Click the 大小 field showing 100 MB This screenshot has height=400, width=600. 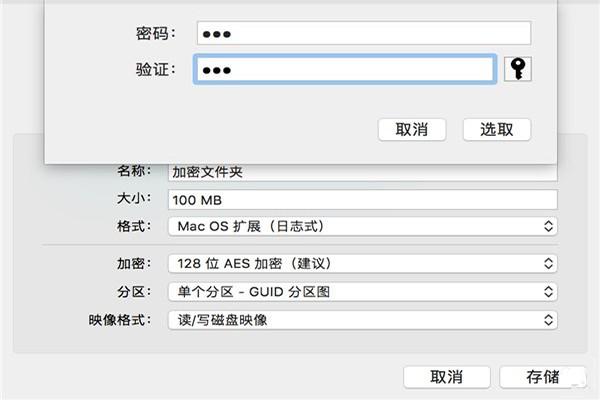(x=362, y=200)
